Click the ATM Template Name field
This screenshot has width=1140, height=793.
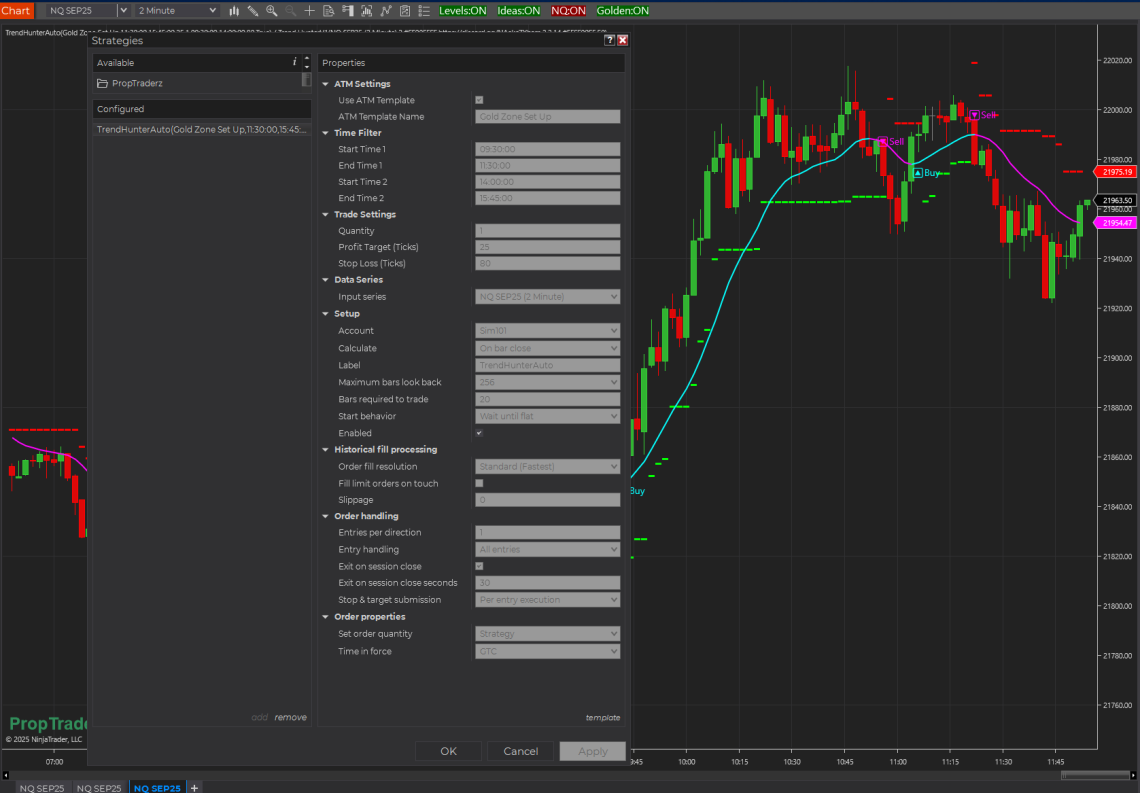coord(547,116)
